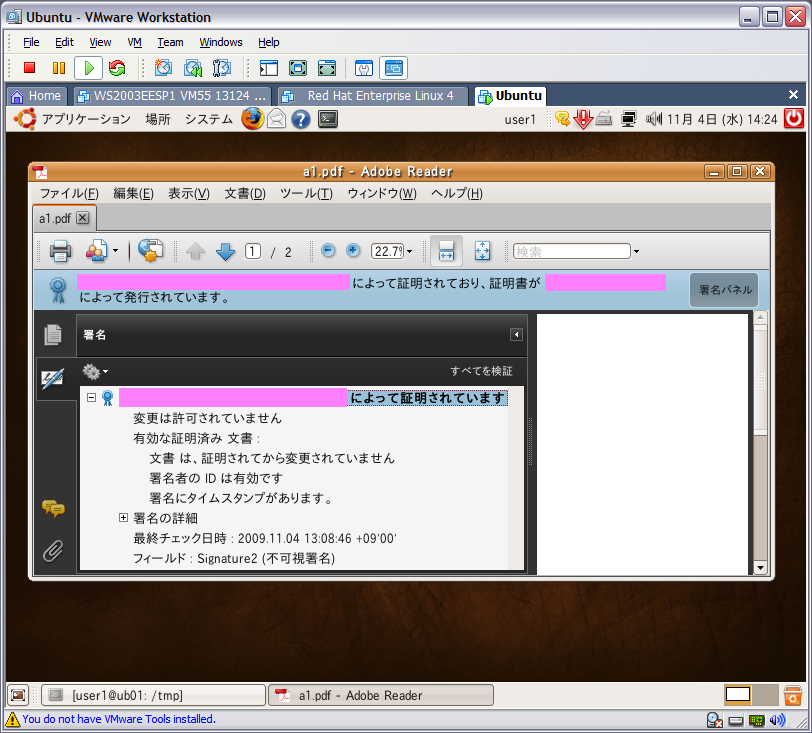Click the VMware Power Off red square
Viewport: 812px width, 733px height.
(30, 68)
